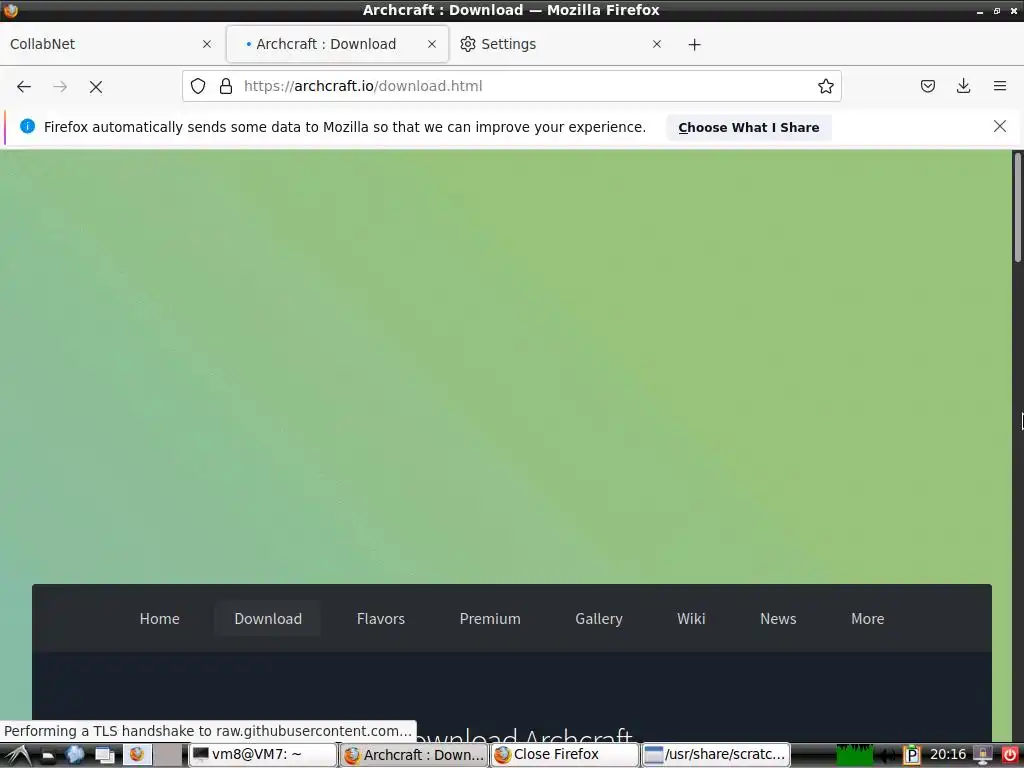Click the forward navigation arrow
This screenshot has height=768, width=1024.
click(60, 86)
